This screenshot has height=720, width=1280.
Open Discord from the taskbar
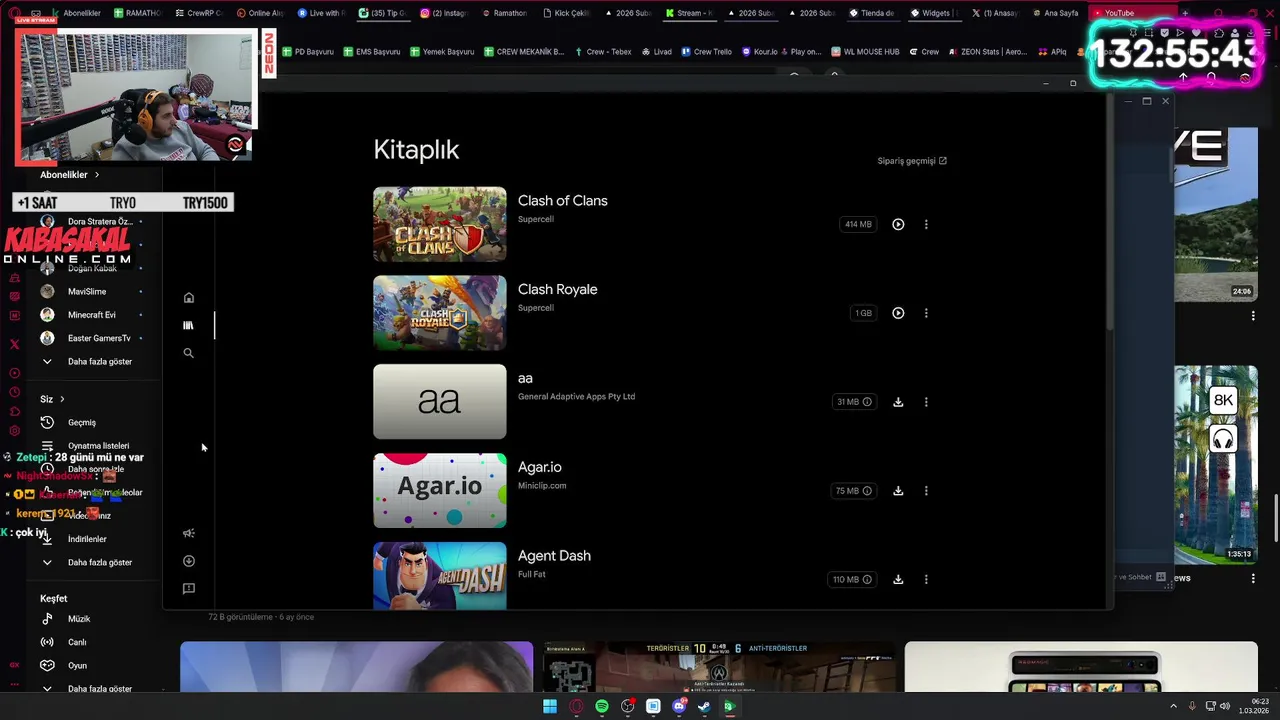click(x=679, y=706)
